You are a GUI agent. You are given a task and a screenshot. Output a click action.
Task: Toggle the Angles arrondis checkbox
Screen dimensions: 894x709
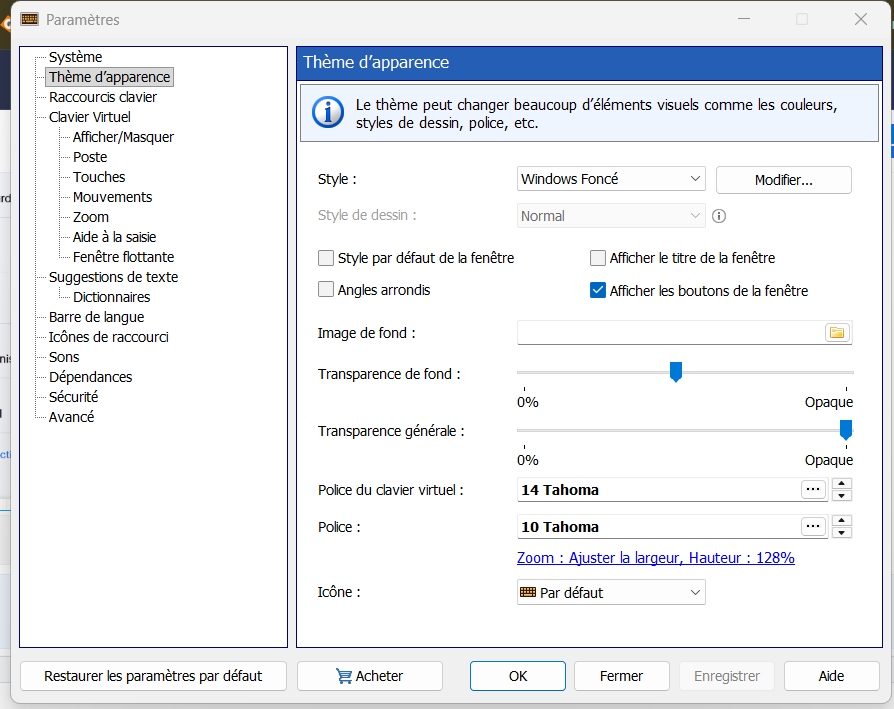(x=326, y=290)
